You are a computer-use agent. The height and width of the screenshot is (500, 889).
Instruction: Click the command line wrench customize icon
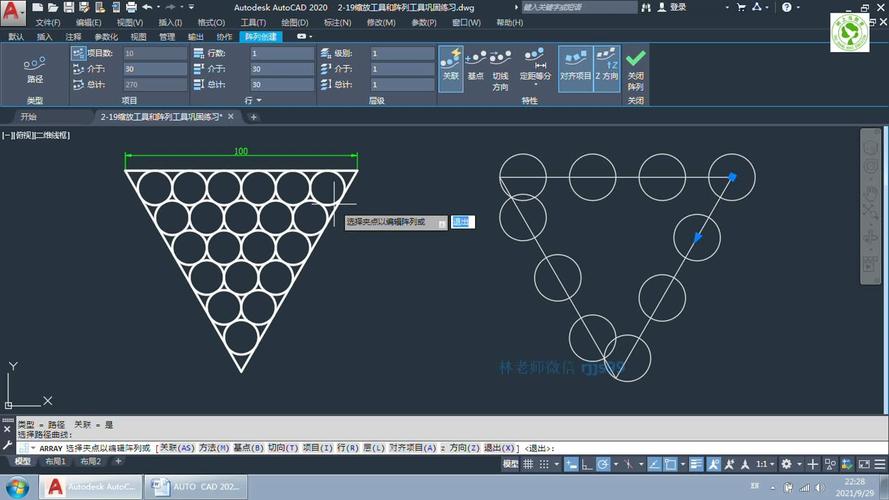pyautogui.click(x=7, y=446)
